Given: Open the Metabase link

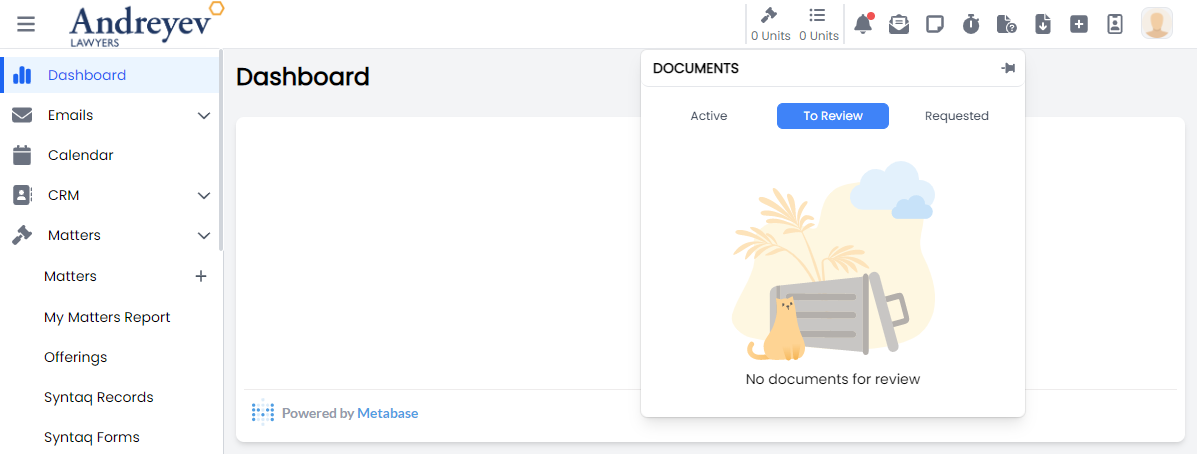Looking at the screenshot, I should (x=388, y=413).
